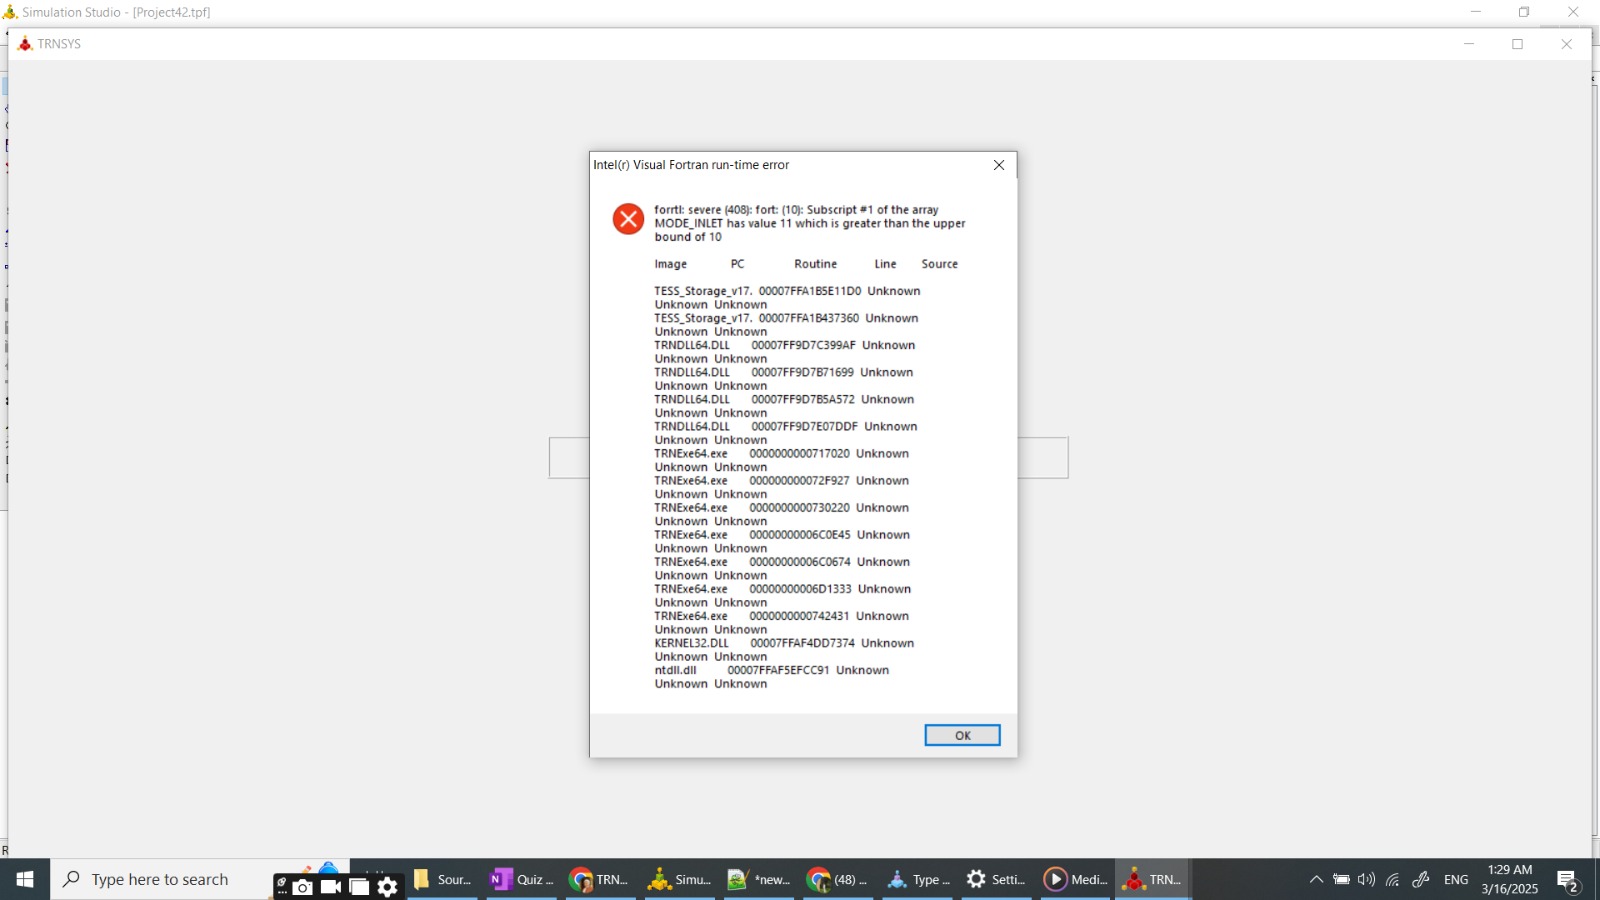Change the ENG input language
Image resolution: width=1600 pixels, height=900 pixels.
(x=1456, y=879)
